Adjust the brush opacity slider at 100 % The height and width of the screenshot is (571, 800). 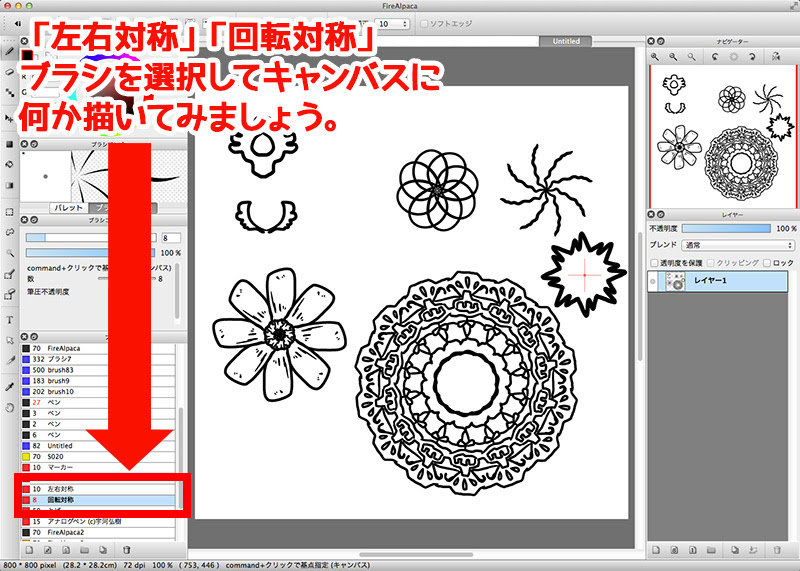91,253
